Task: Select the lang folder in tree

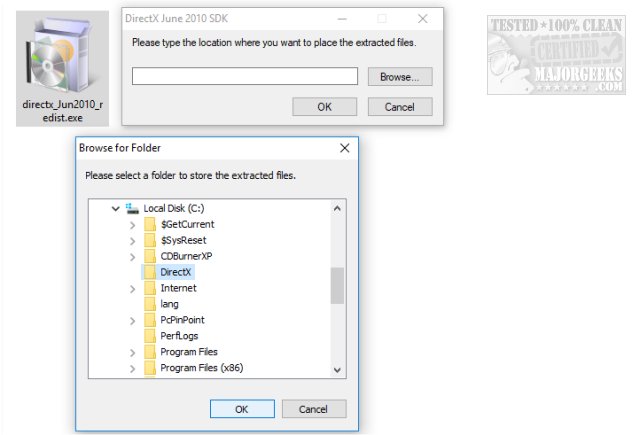Action: point(169,304)
